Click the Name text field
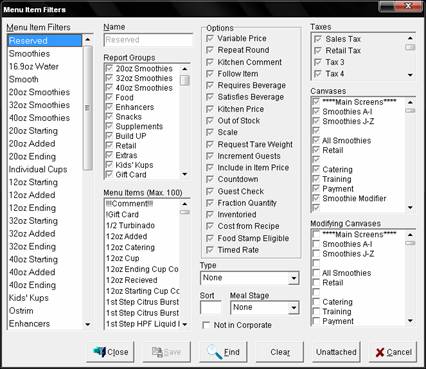The image size is (426, 369). pos(148,40)
